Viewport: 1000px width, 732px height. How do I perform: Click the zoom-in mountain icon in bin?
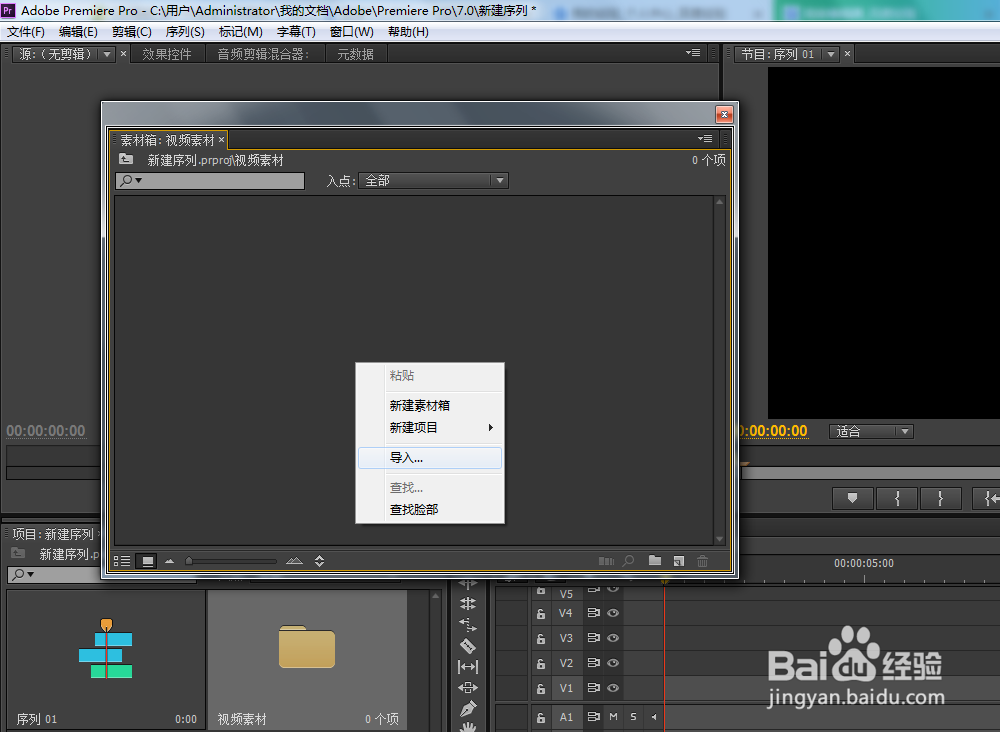click(294, 561)
